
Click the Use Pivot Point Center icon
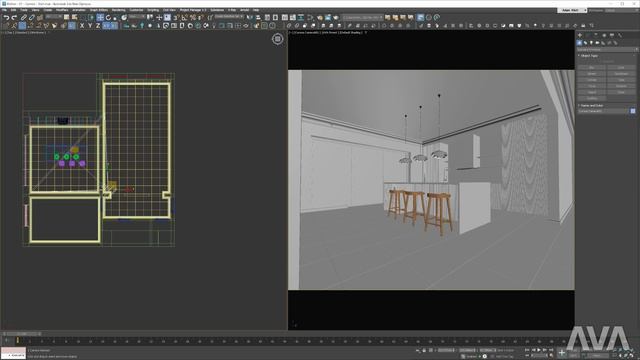pyautogui.click(x=150, y=18)
